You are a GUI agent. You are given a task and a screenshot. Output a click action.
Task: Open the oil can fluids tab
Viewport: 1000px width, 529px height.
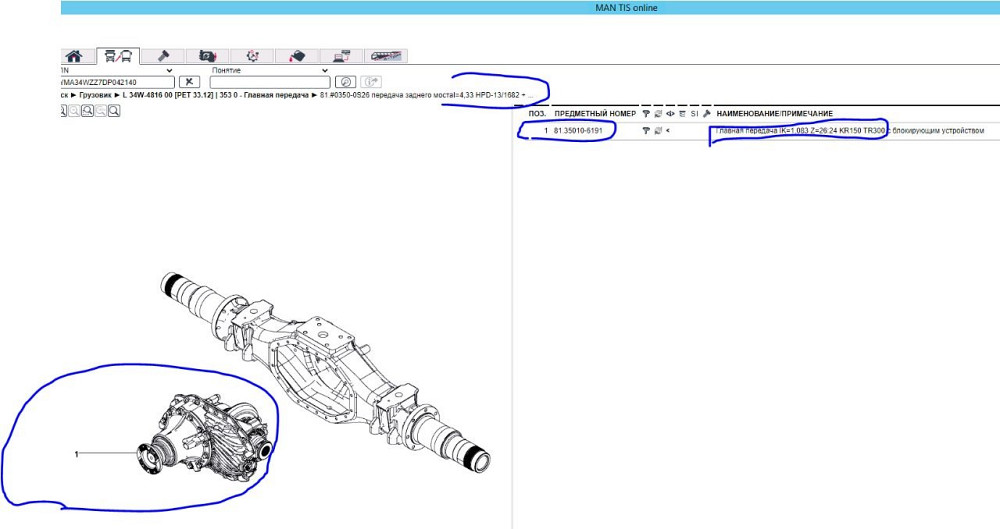[297, 57]
